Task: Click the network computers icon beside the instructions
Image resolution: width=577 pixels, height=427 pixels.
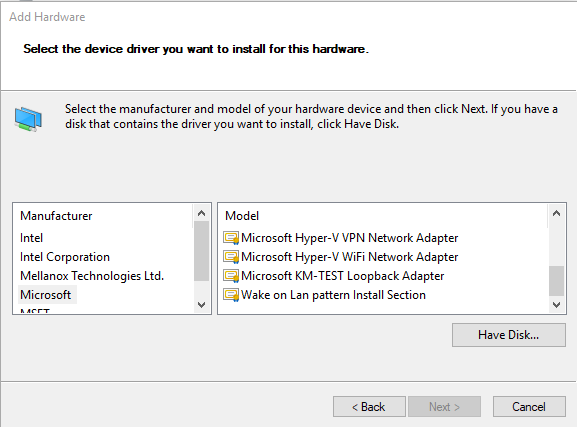Action: [x=28, y=119]
